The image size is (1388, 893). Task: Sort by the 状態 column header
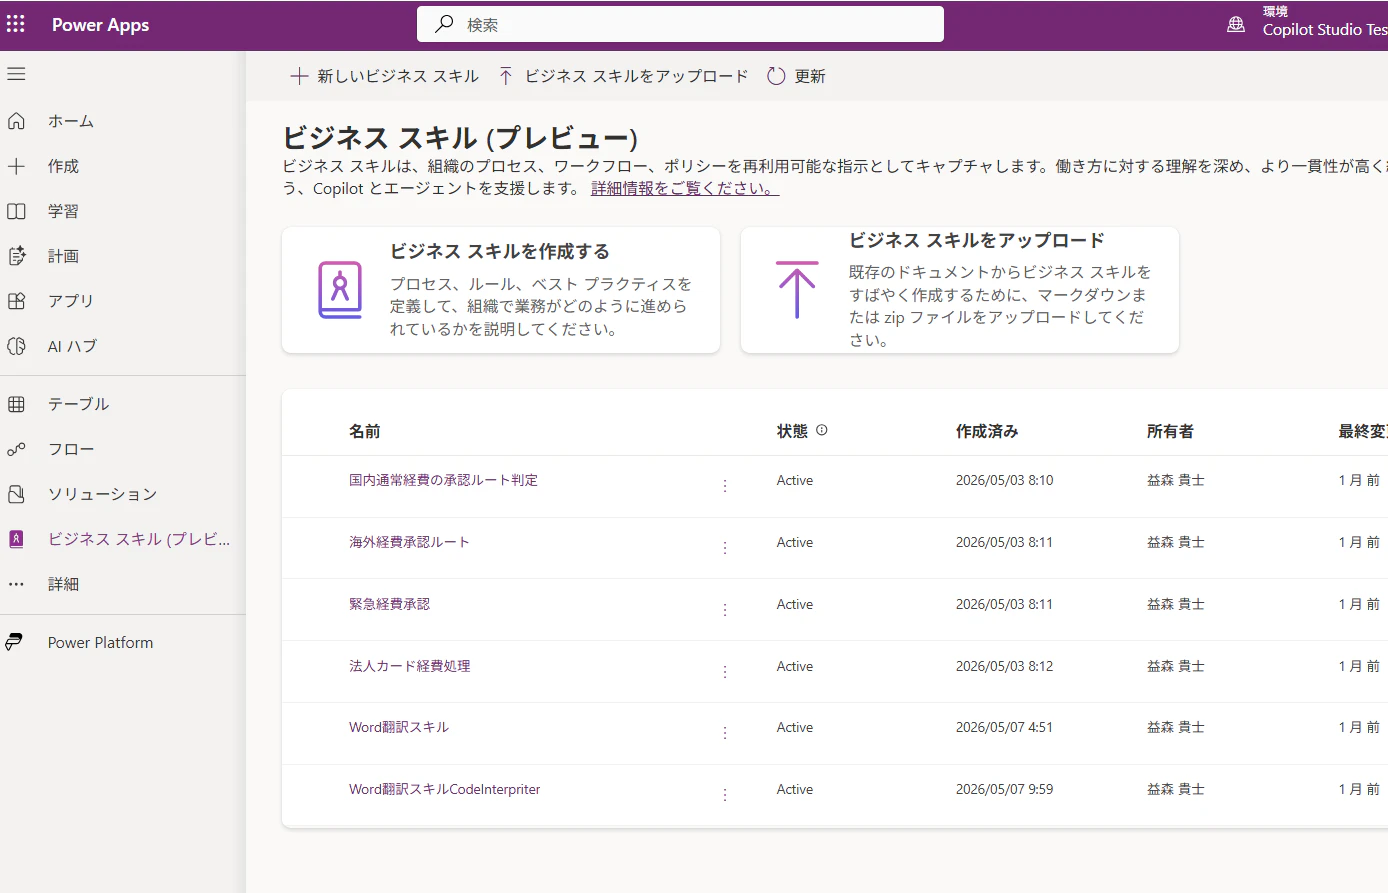pyautogui.click(x=792, y=431)
